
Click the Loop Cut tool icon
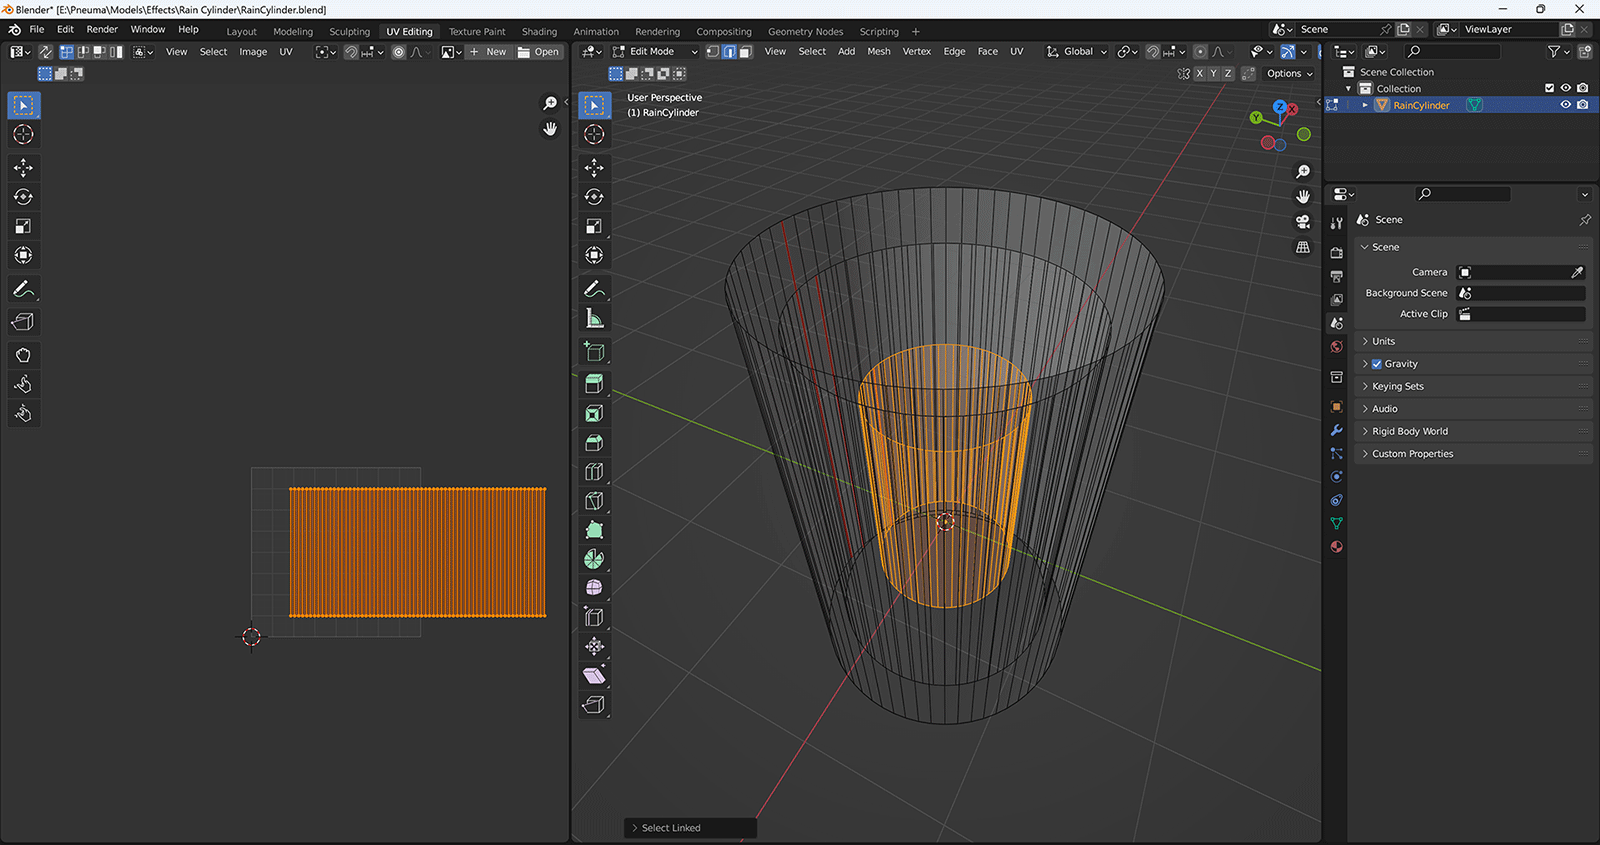594,472
